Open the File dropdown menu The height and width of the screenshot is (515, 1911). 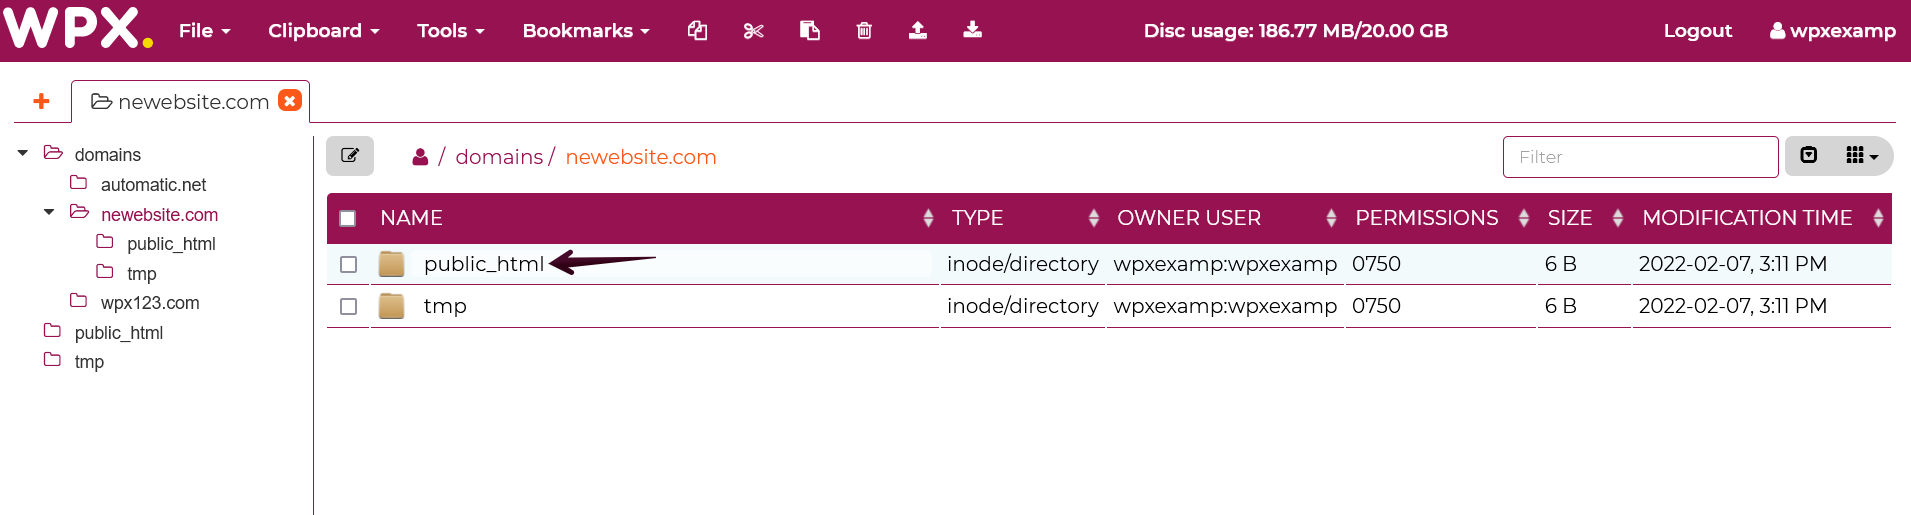coord(204,31)
